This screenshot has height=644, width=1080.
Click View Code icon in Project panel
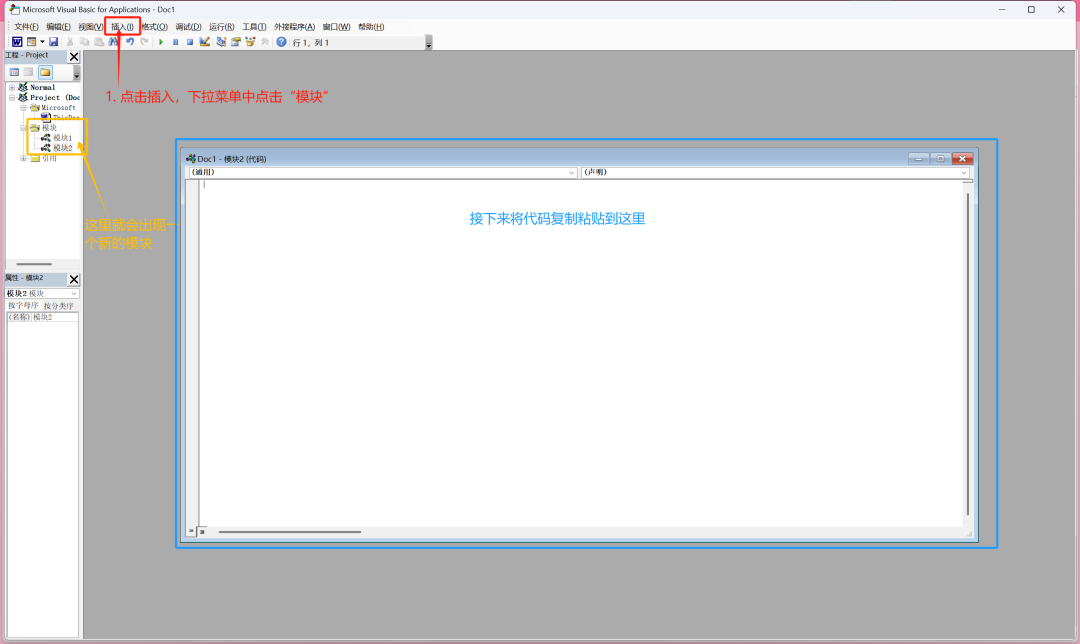14,72
